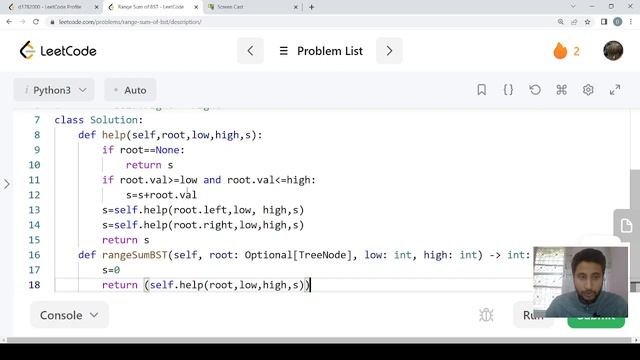This screenshot has width=640, height=360.
Task: Click line number 18 in editor
Action: (x=34, y=285)
